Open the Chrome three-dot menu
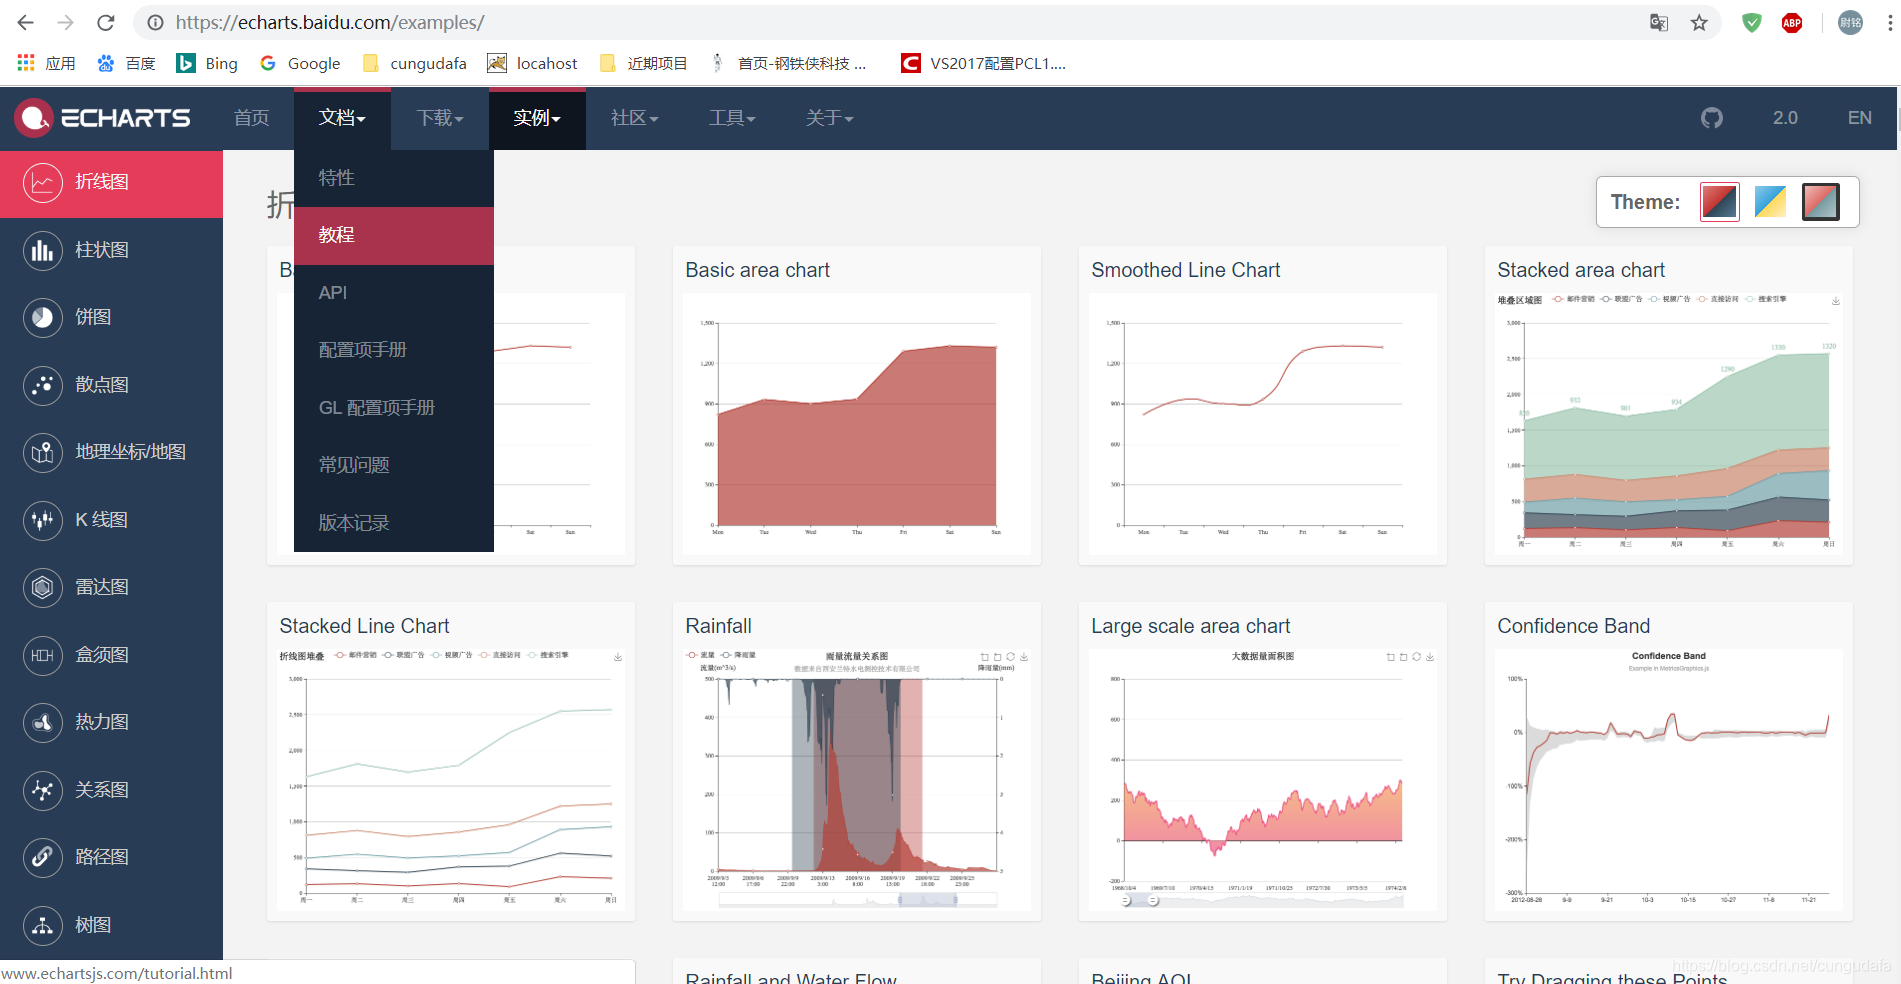The image size is (1901, 984). [1889, 22]
